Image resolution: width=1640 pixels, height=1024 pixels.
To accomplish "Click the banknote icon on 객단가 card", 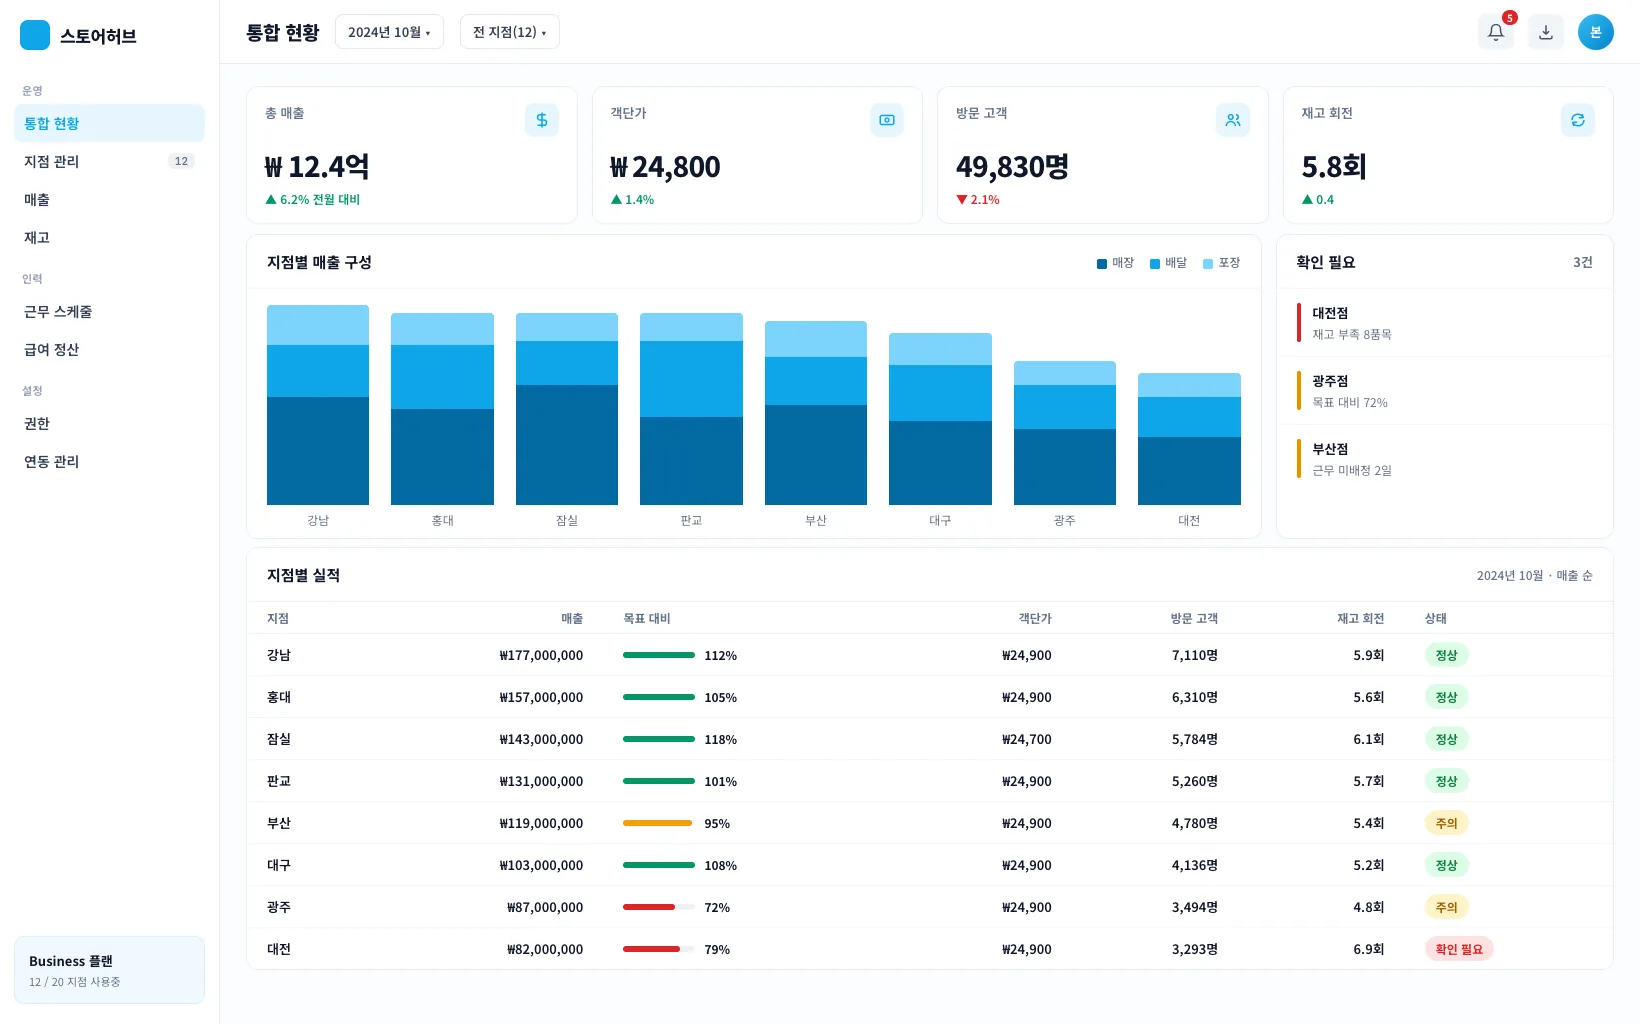I will (887, 120).
